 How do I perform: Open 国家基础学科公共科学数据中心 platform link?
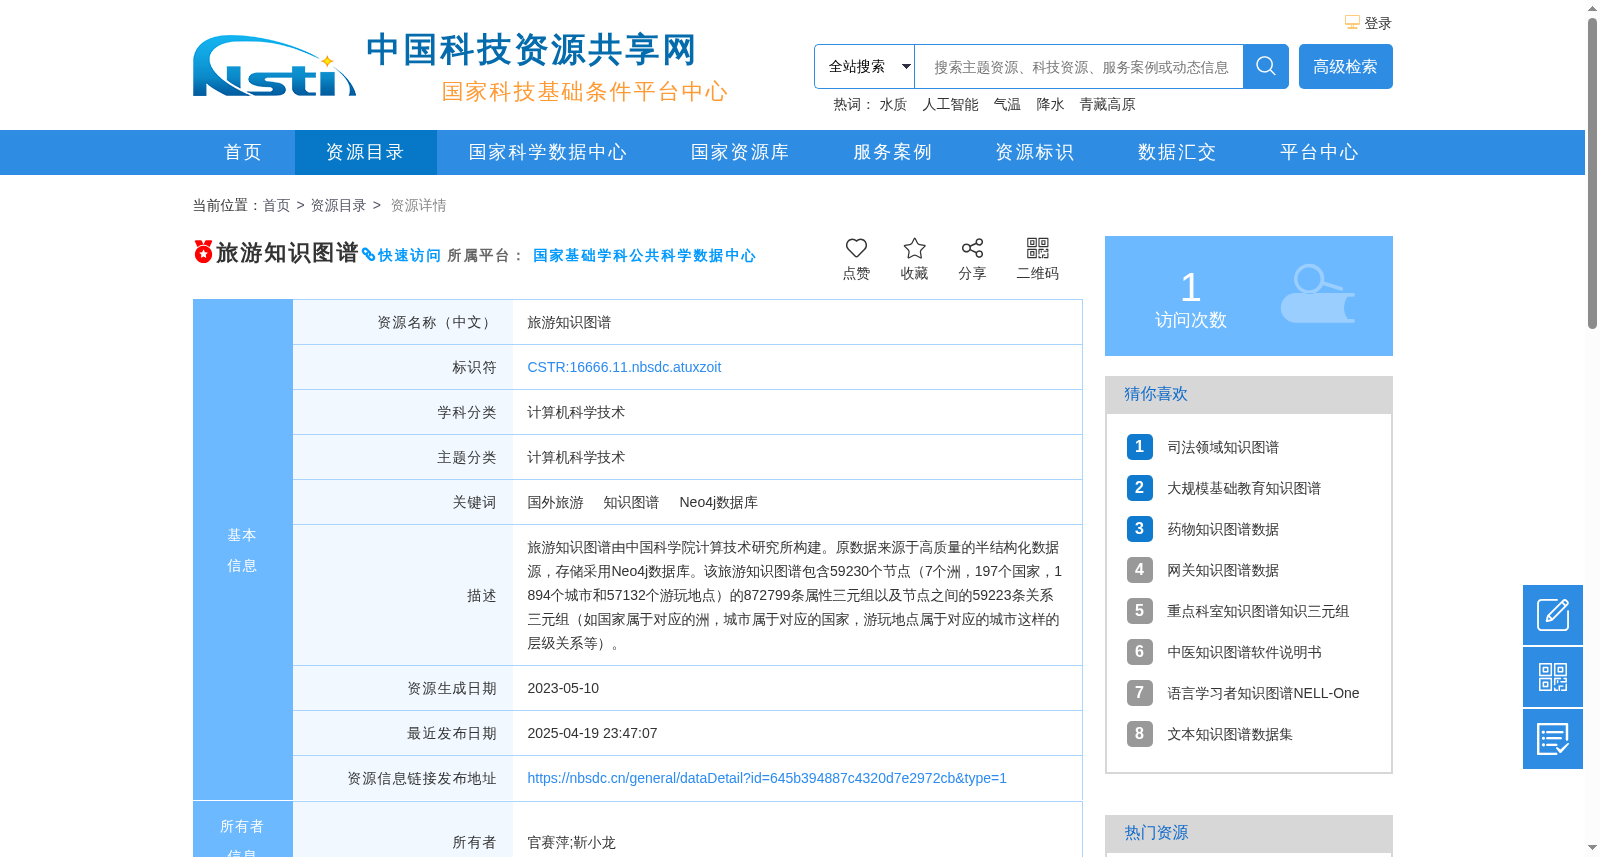point(644,255)
